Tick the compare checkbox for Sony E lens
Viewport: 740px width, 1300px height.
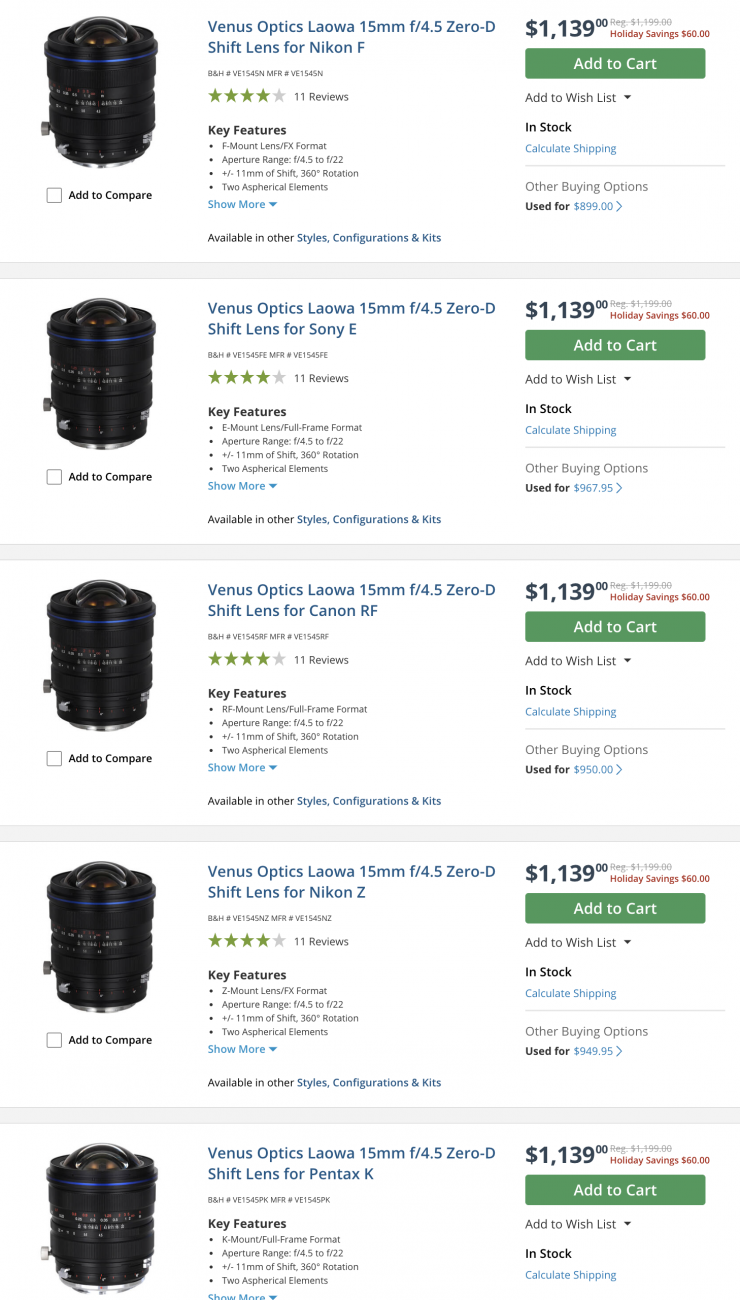(x=54, y=478)
